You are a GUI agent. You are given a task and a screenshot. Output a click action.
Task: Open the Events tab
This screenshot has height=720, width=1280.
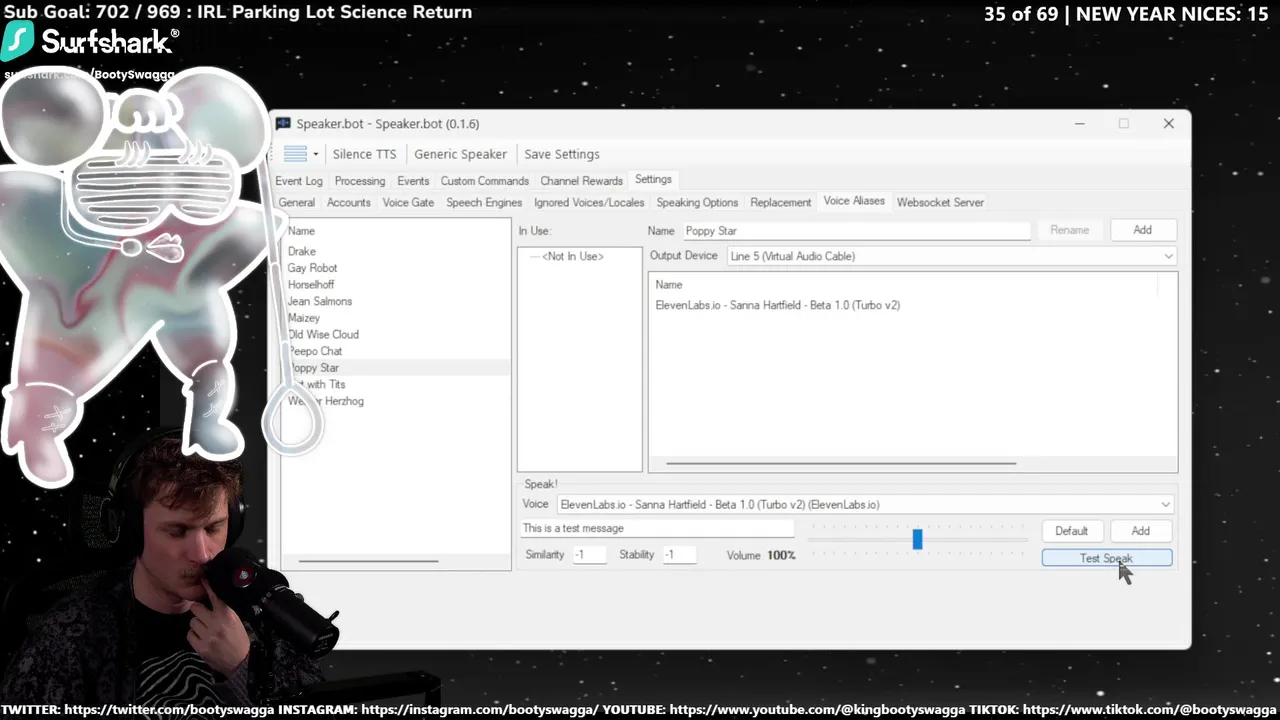coord(413,181)
